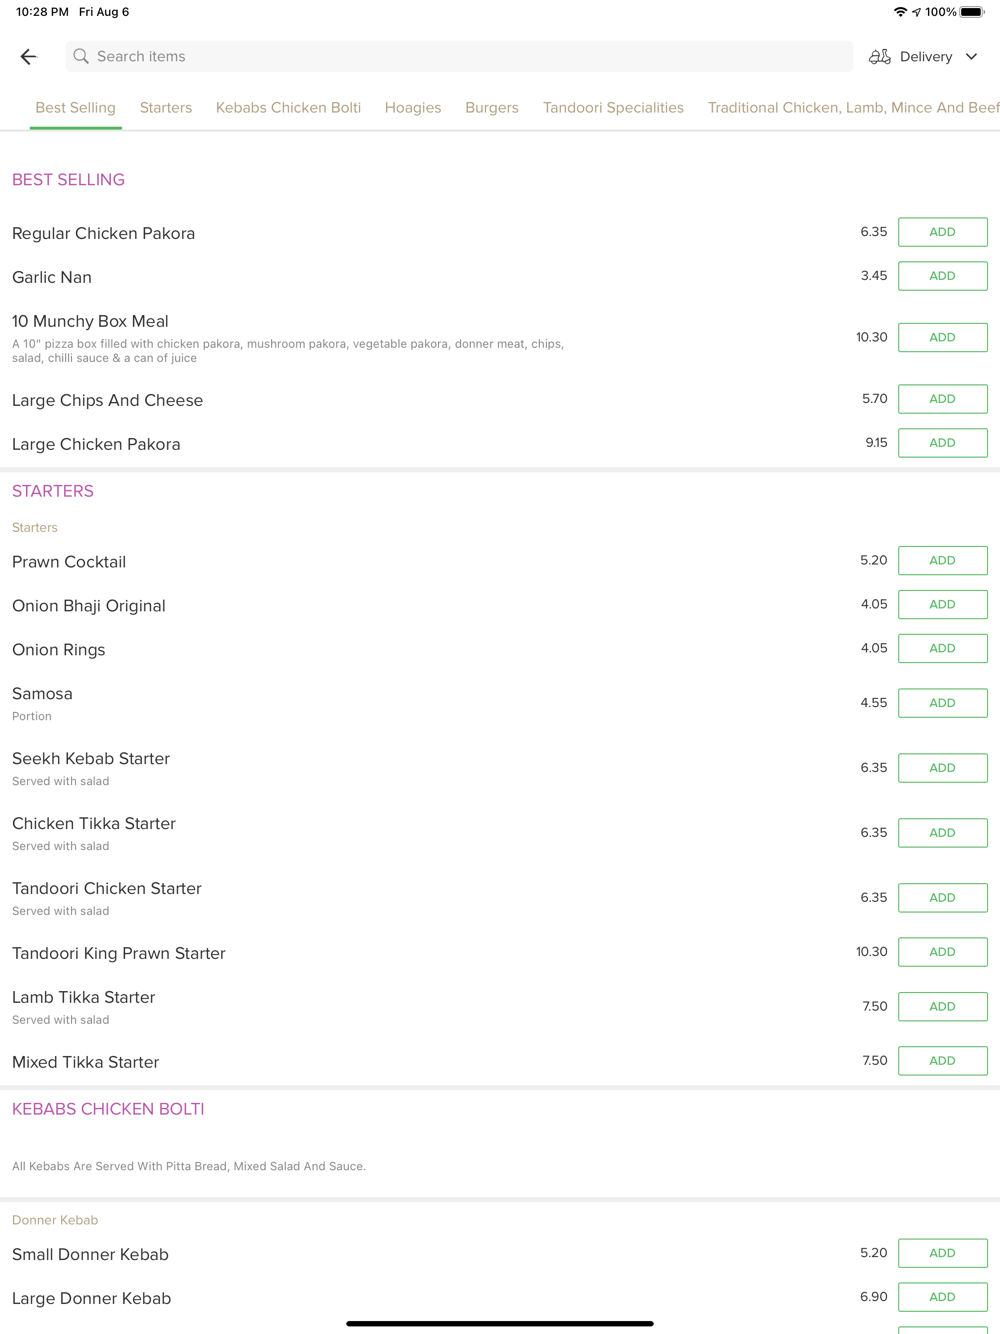Select the Tandoori Specialities tab
Screen dimensions: 1000x1334
point(613,108)
